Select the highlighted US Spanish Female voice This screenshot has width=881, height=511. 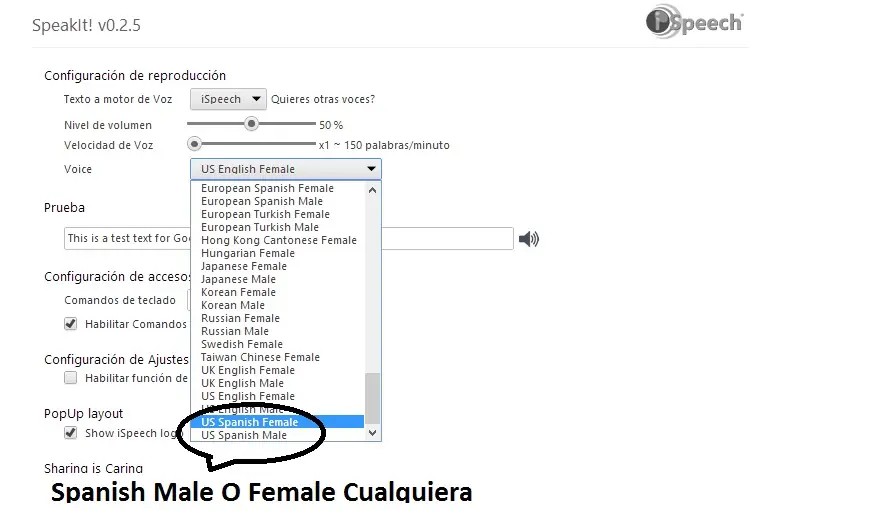click(278, 422)
